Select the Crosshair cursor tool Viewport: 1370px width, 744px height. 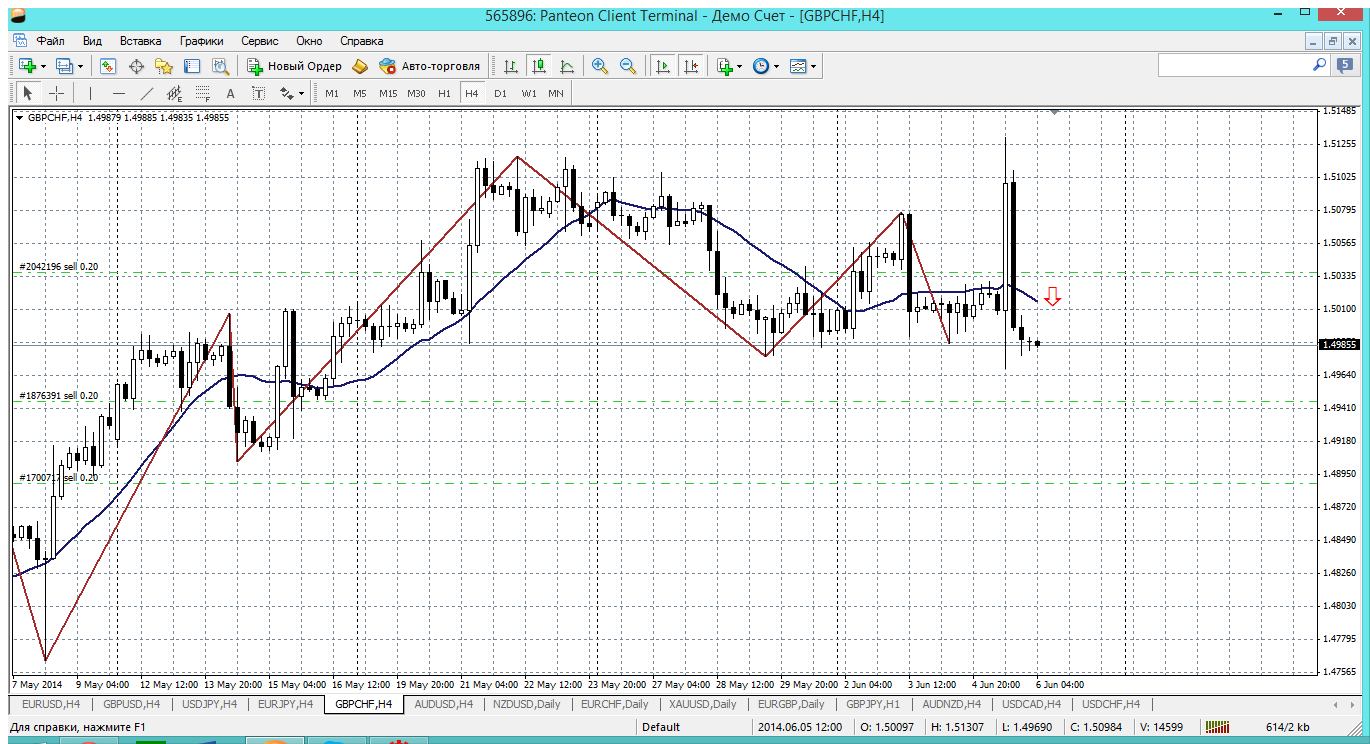(x=57, y=93)
